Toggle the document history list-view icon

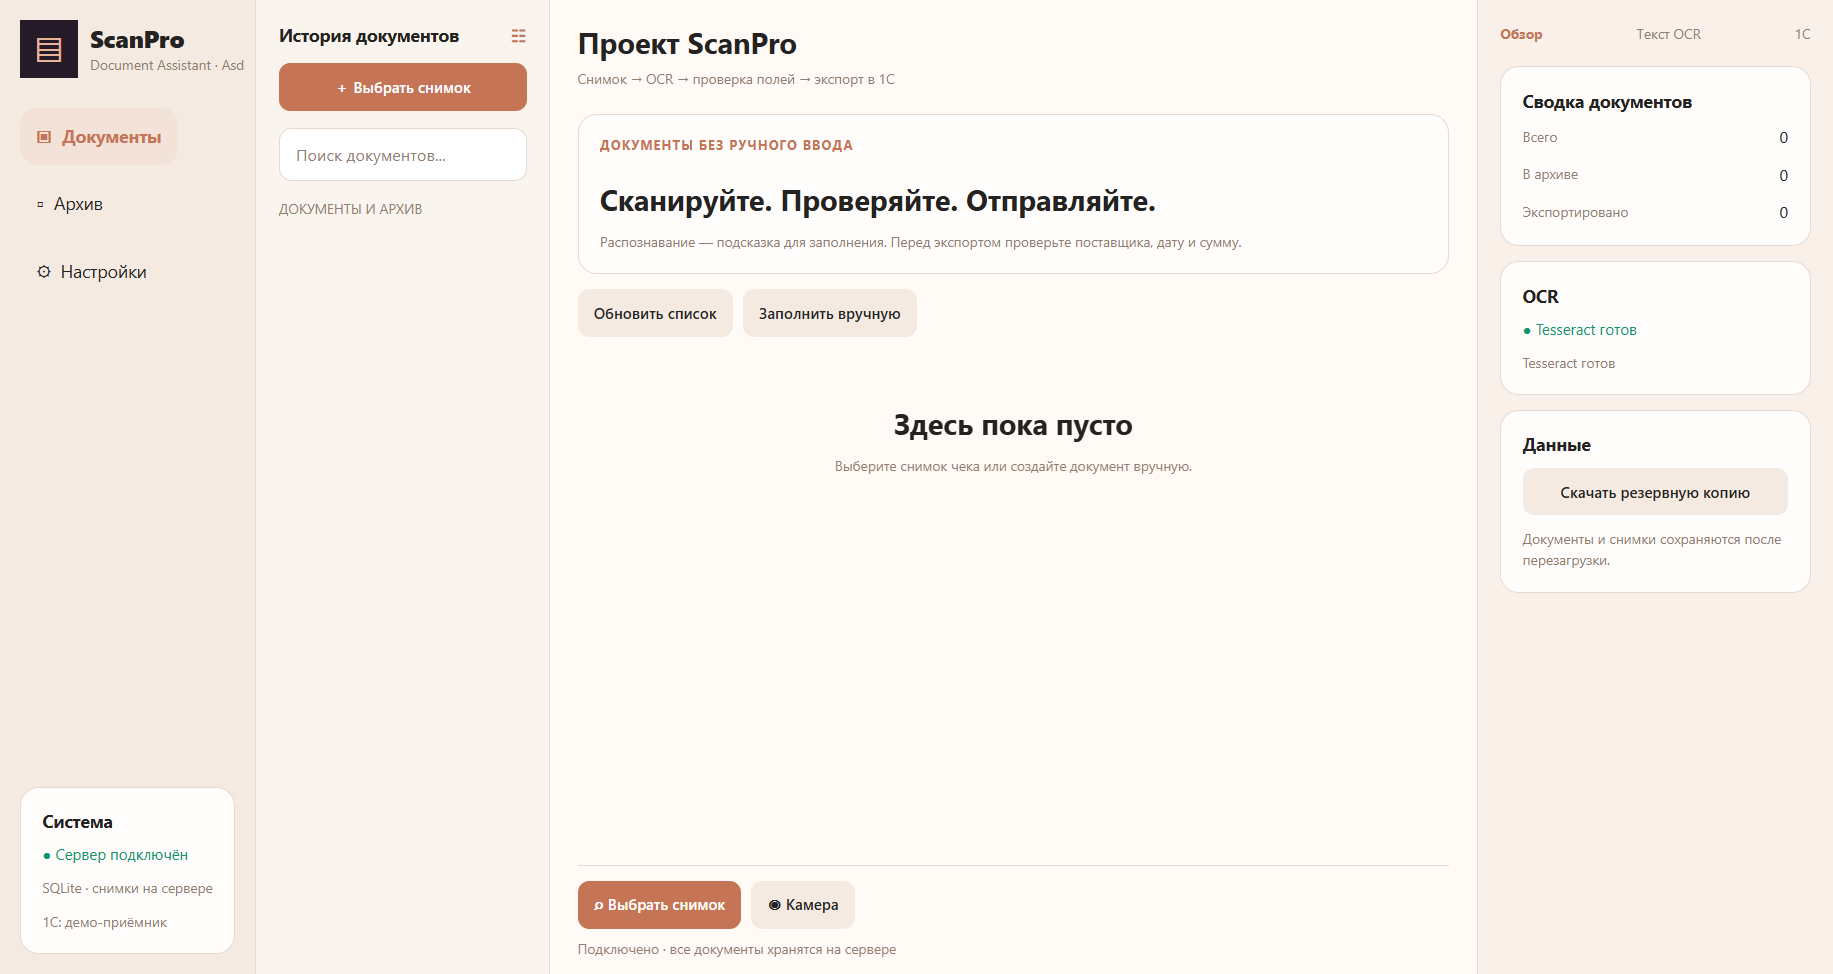point(518,36)
